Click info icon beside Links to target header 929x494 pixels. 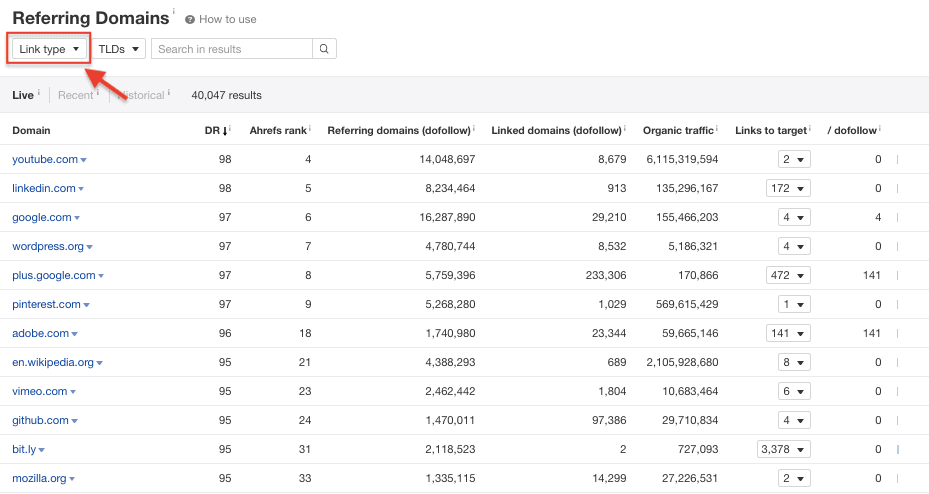(811, 129)
